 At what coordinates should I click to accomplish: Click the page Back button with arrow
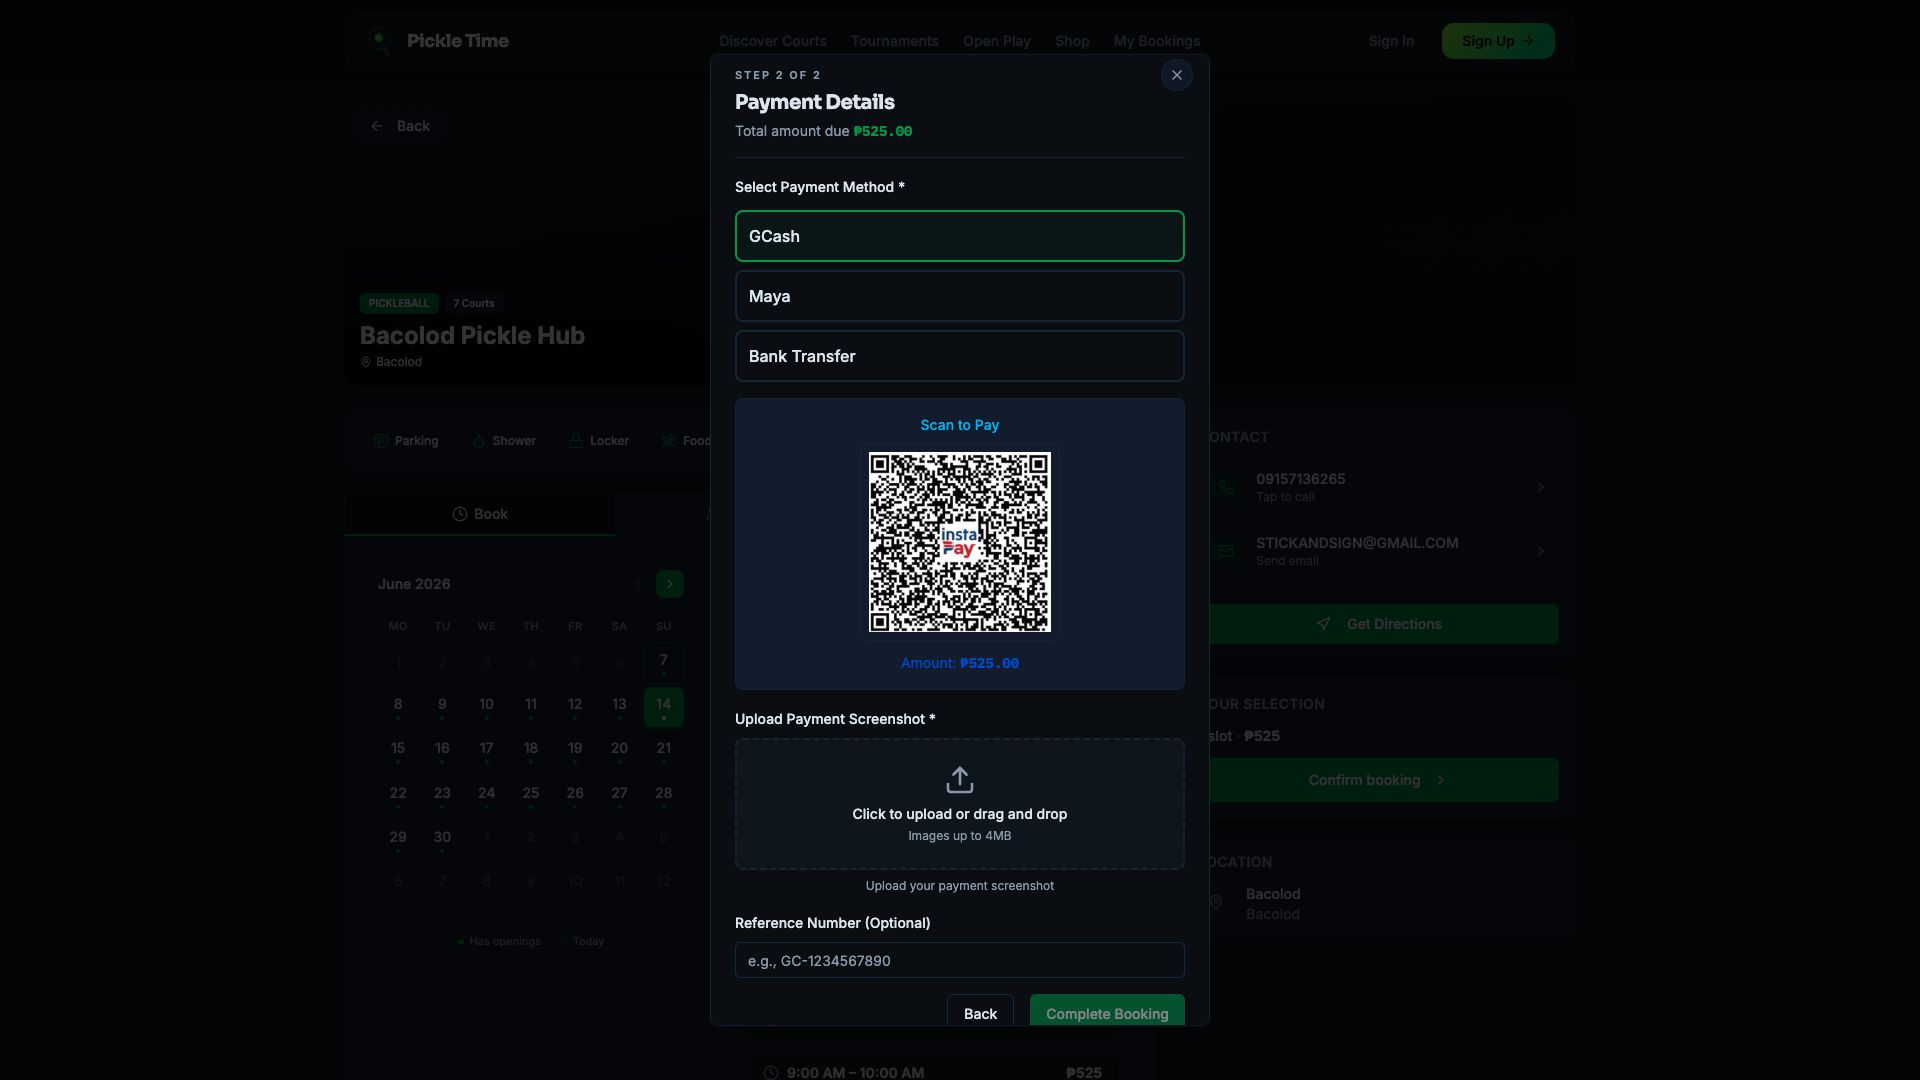click(x=400, y=126)
